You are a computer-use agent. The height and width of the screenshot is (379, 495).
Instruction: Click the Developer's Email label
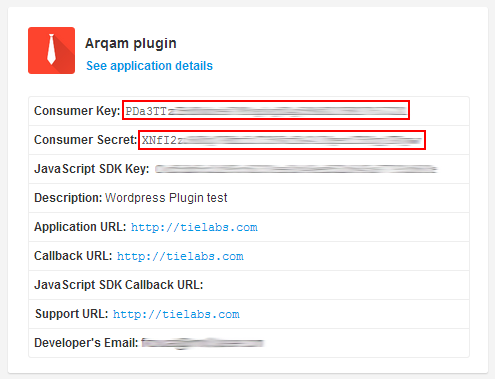coord(86,343)
